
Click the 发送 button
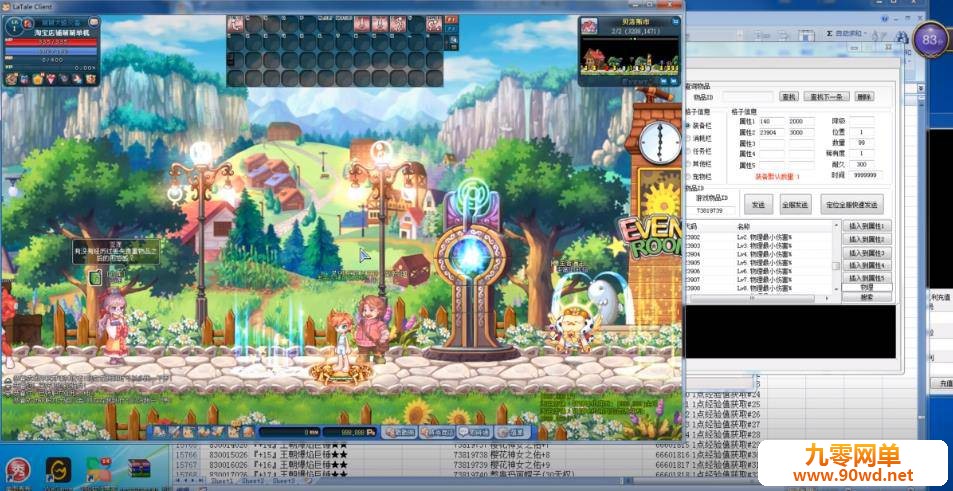pyautogui.click(x=758, y=205)
